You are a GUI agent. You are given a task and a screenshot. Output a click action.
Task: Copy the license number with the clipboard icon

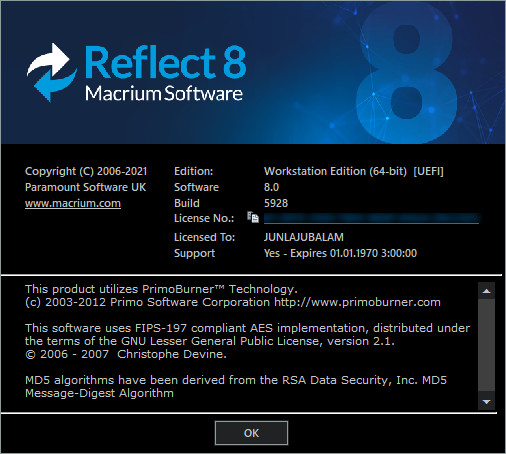(x=253, y=217)
